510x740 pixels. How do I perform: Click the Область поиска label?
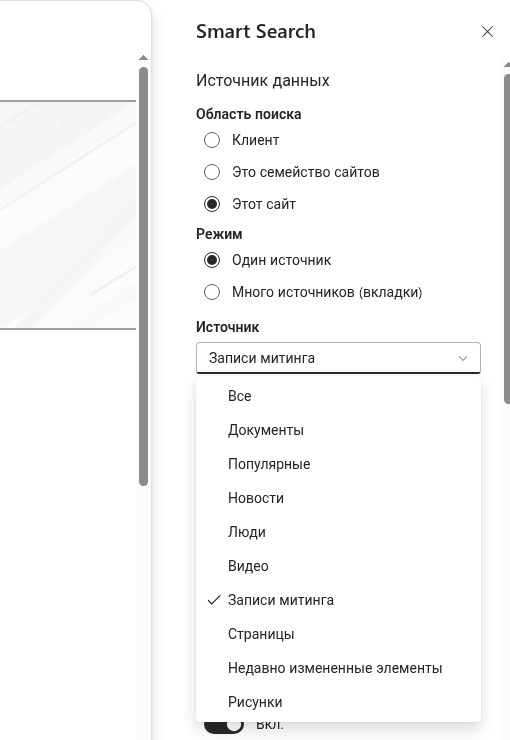249,114
